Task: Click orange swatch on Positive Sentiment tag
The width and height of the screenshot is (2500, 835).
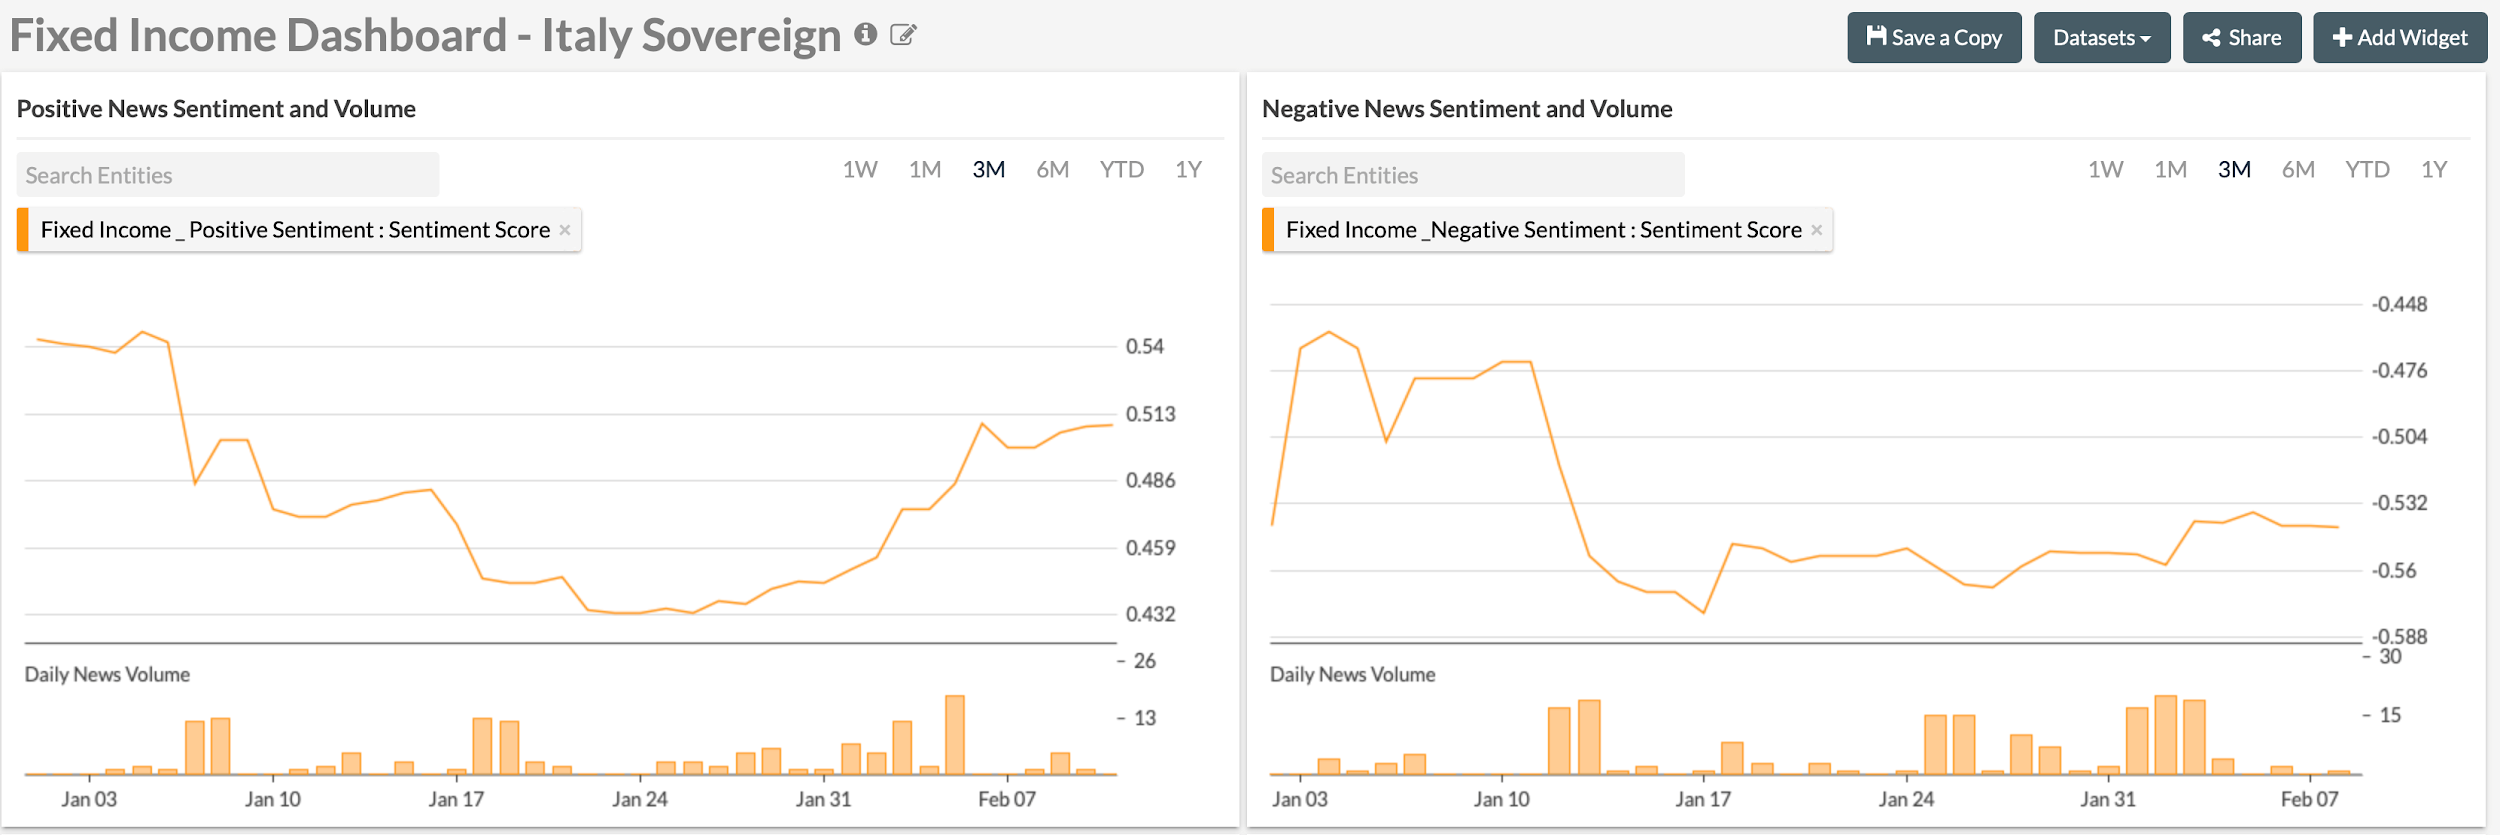Action: pos(23,230)
